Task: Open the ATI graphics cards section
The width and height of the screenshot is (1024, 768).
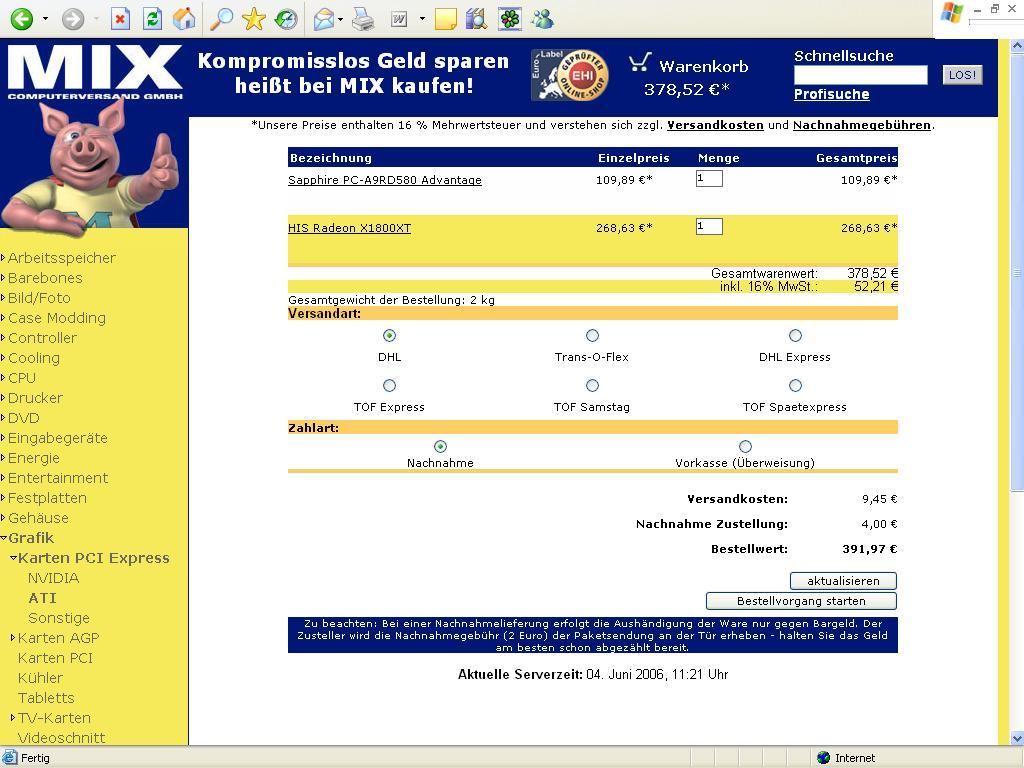Action: [42, 598]
